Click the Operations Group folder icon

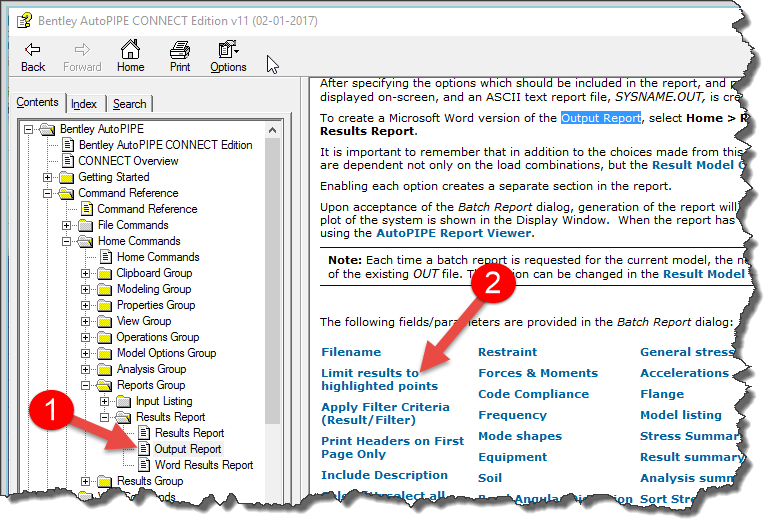coord(104,337)
